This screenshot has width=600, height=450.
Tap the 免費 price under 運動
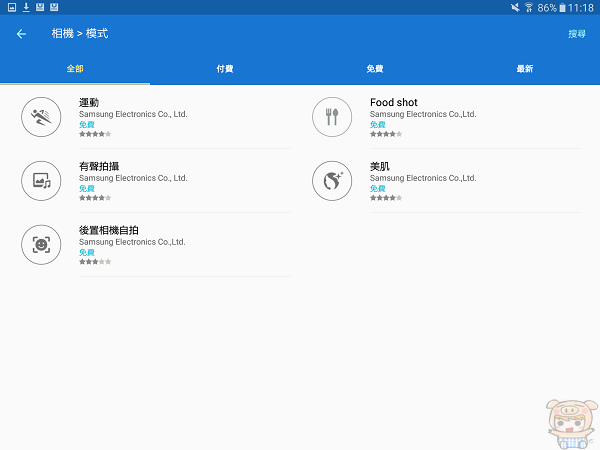(x=87, y=125)
